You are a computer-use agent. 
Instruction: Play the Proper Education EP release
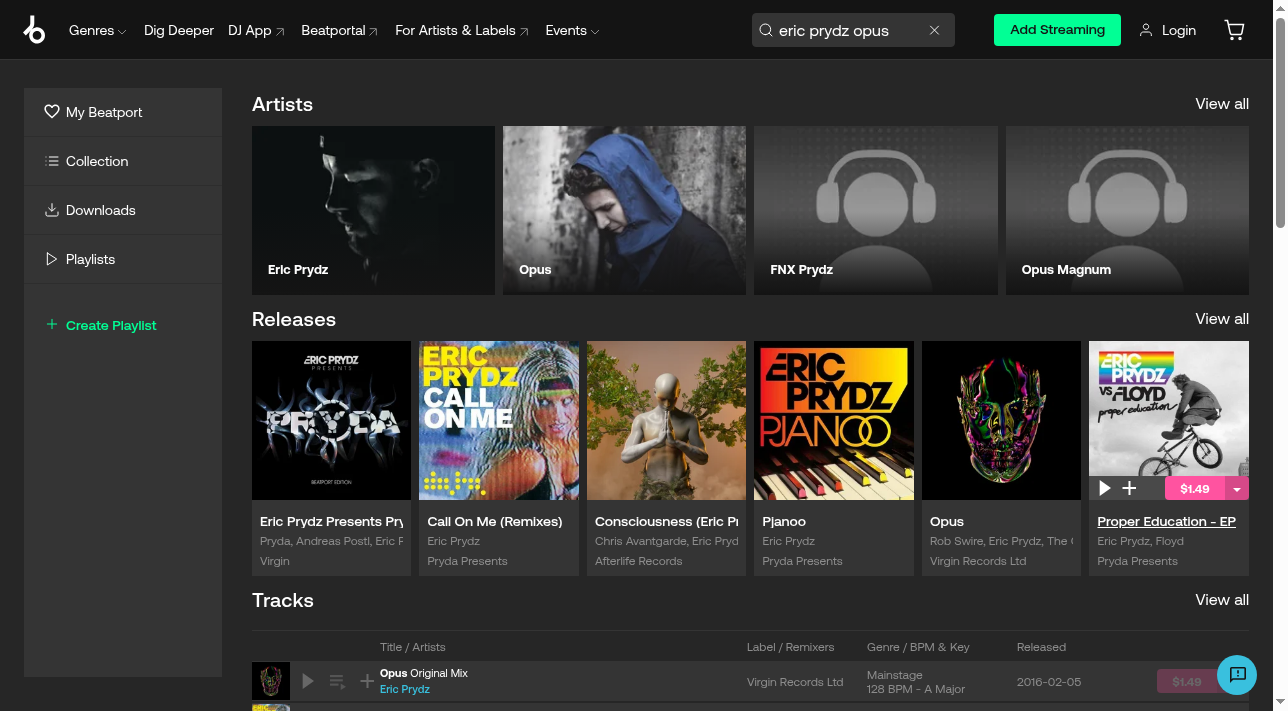pyautogui.click(x=1105, y=488)
